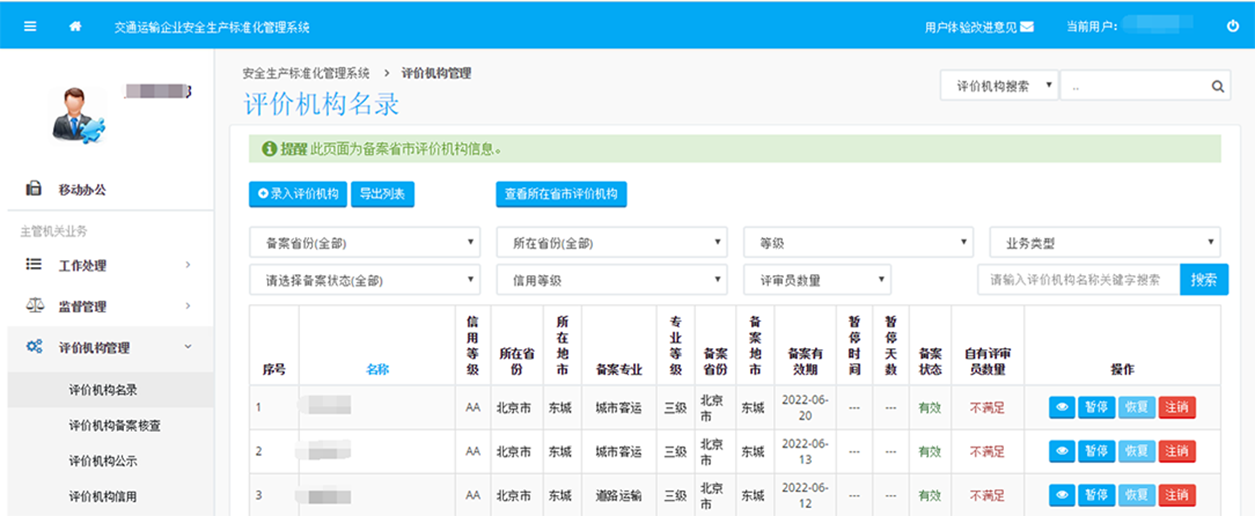Click 暂停 button in row 2

1096,452
